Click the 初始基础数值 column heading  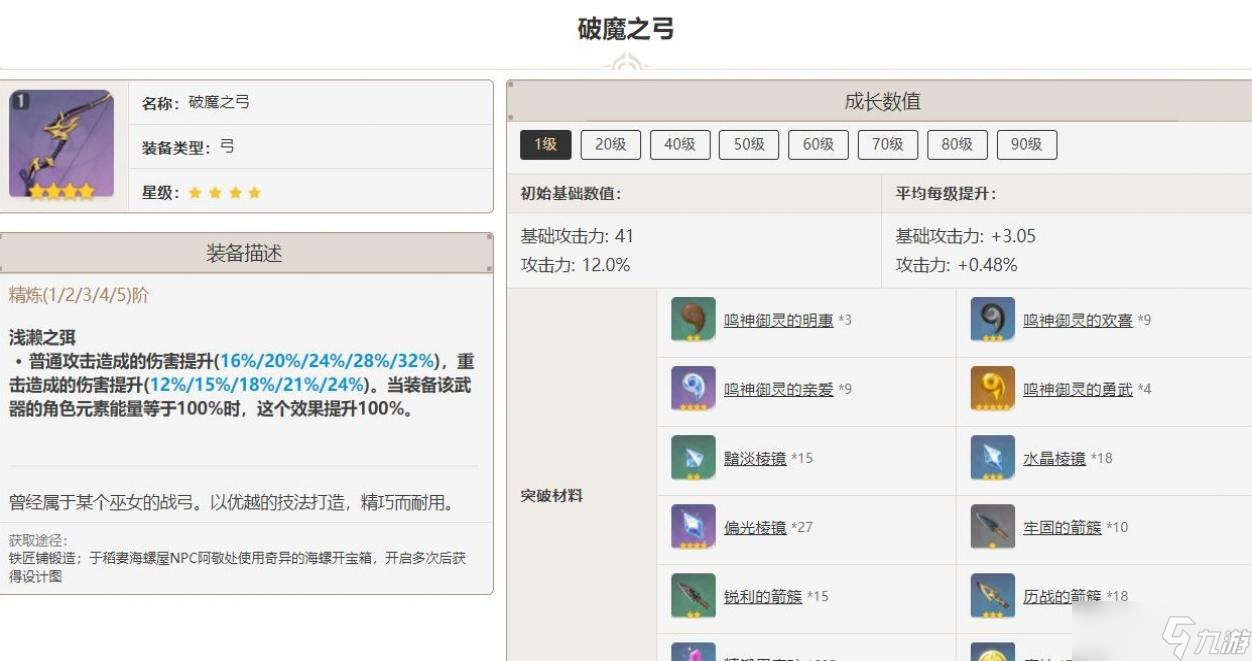pyautogui.click(x=570, y=194)
